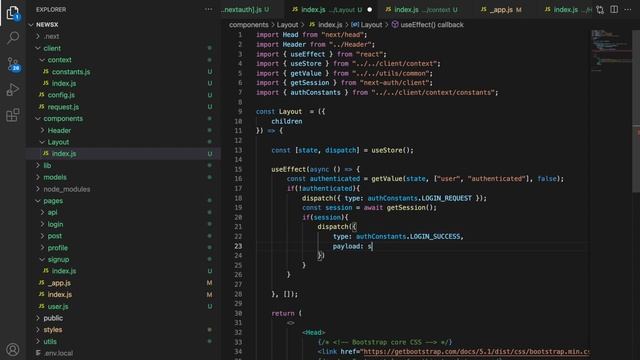
Task: Click the components breadcrumb
Action: pos(248,25)
